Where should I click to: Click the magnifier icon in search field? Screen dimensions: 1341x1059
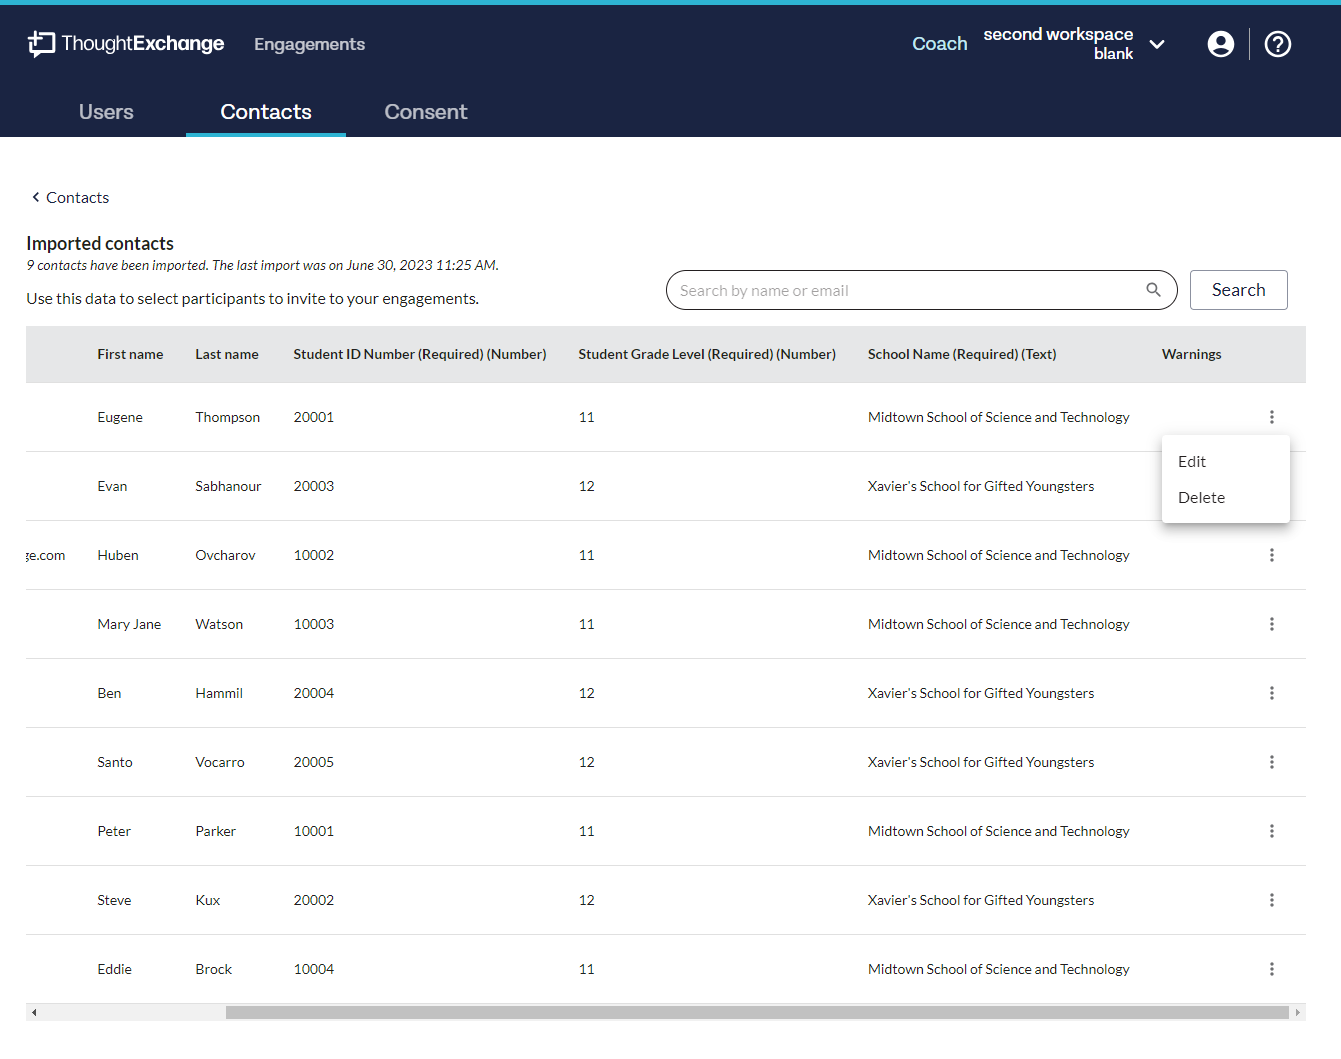[1153, 290]
